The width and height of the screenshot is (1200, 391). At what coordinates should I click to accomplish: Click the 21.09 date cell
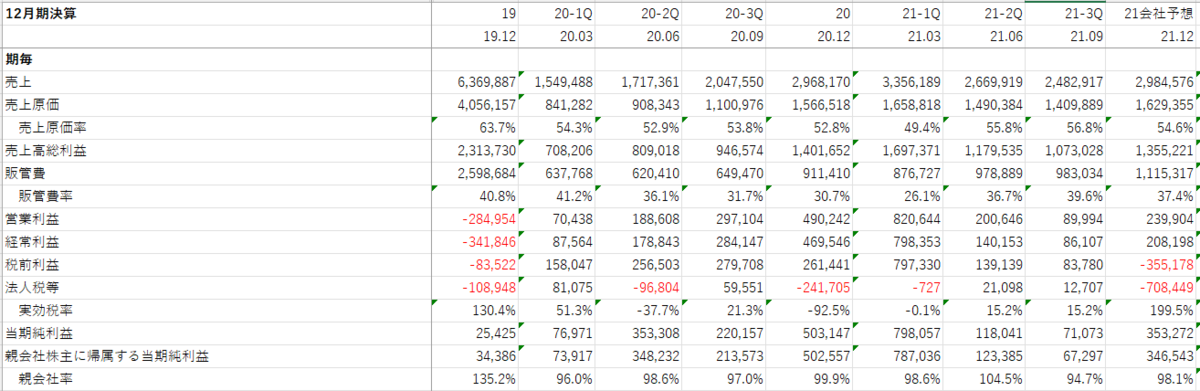coord(1086,36)
